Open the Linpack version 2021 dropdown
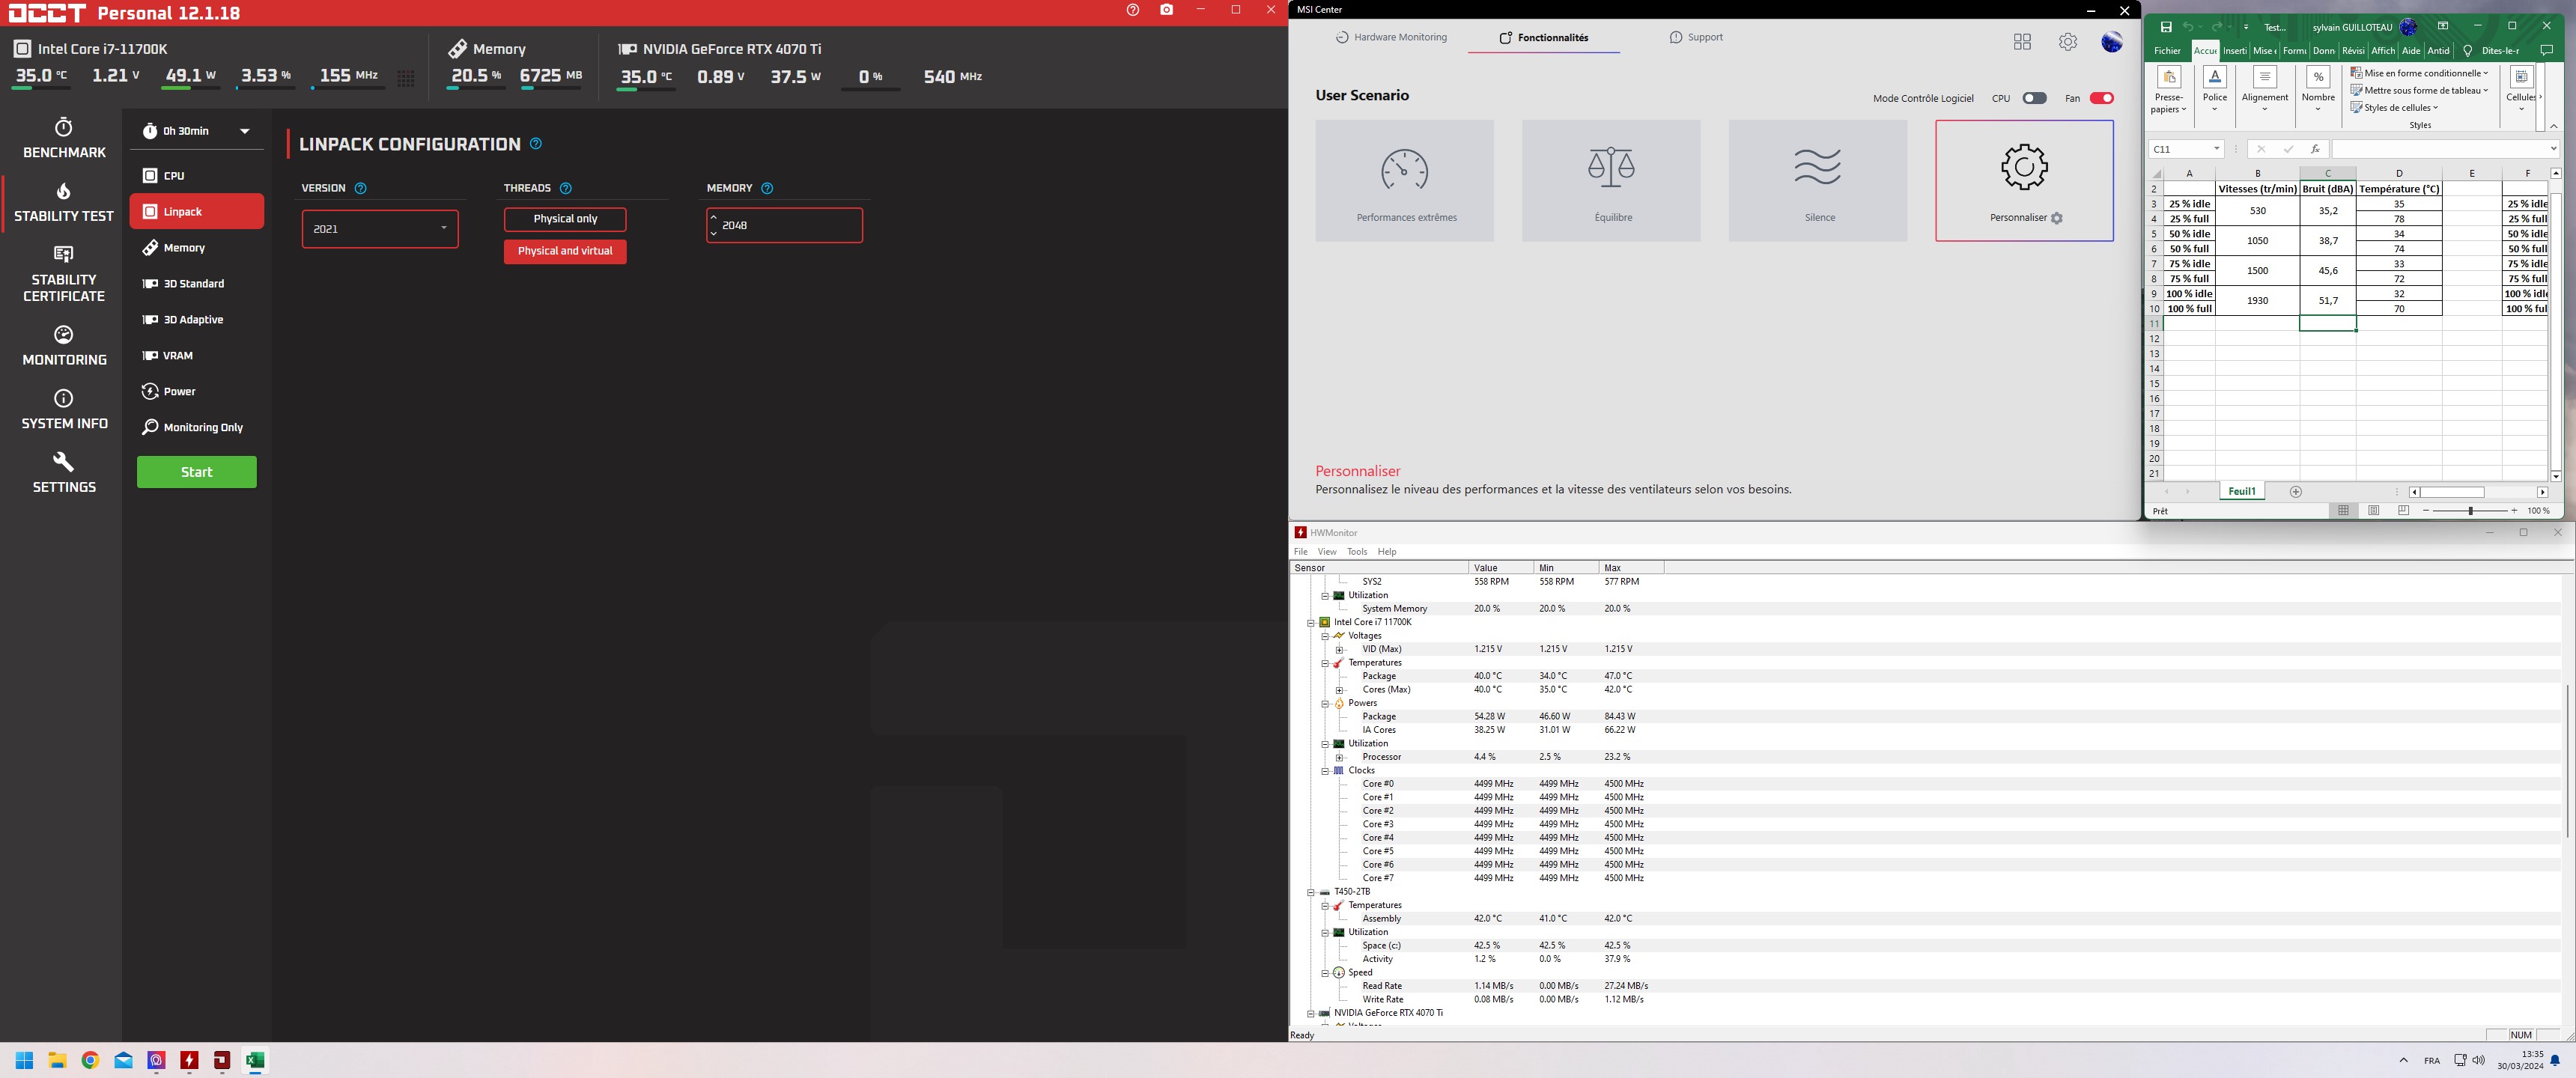The width and height of the screenshot is (2576, 1078). click(x=380, y=229)
